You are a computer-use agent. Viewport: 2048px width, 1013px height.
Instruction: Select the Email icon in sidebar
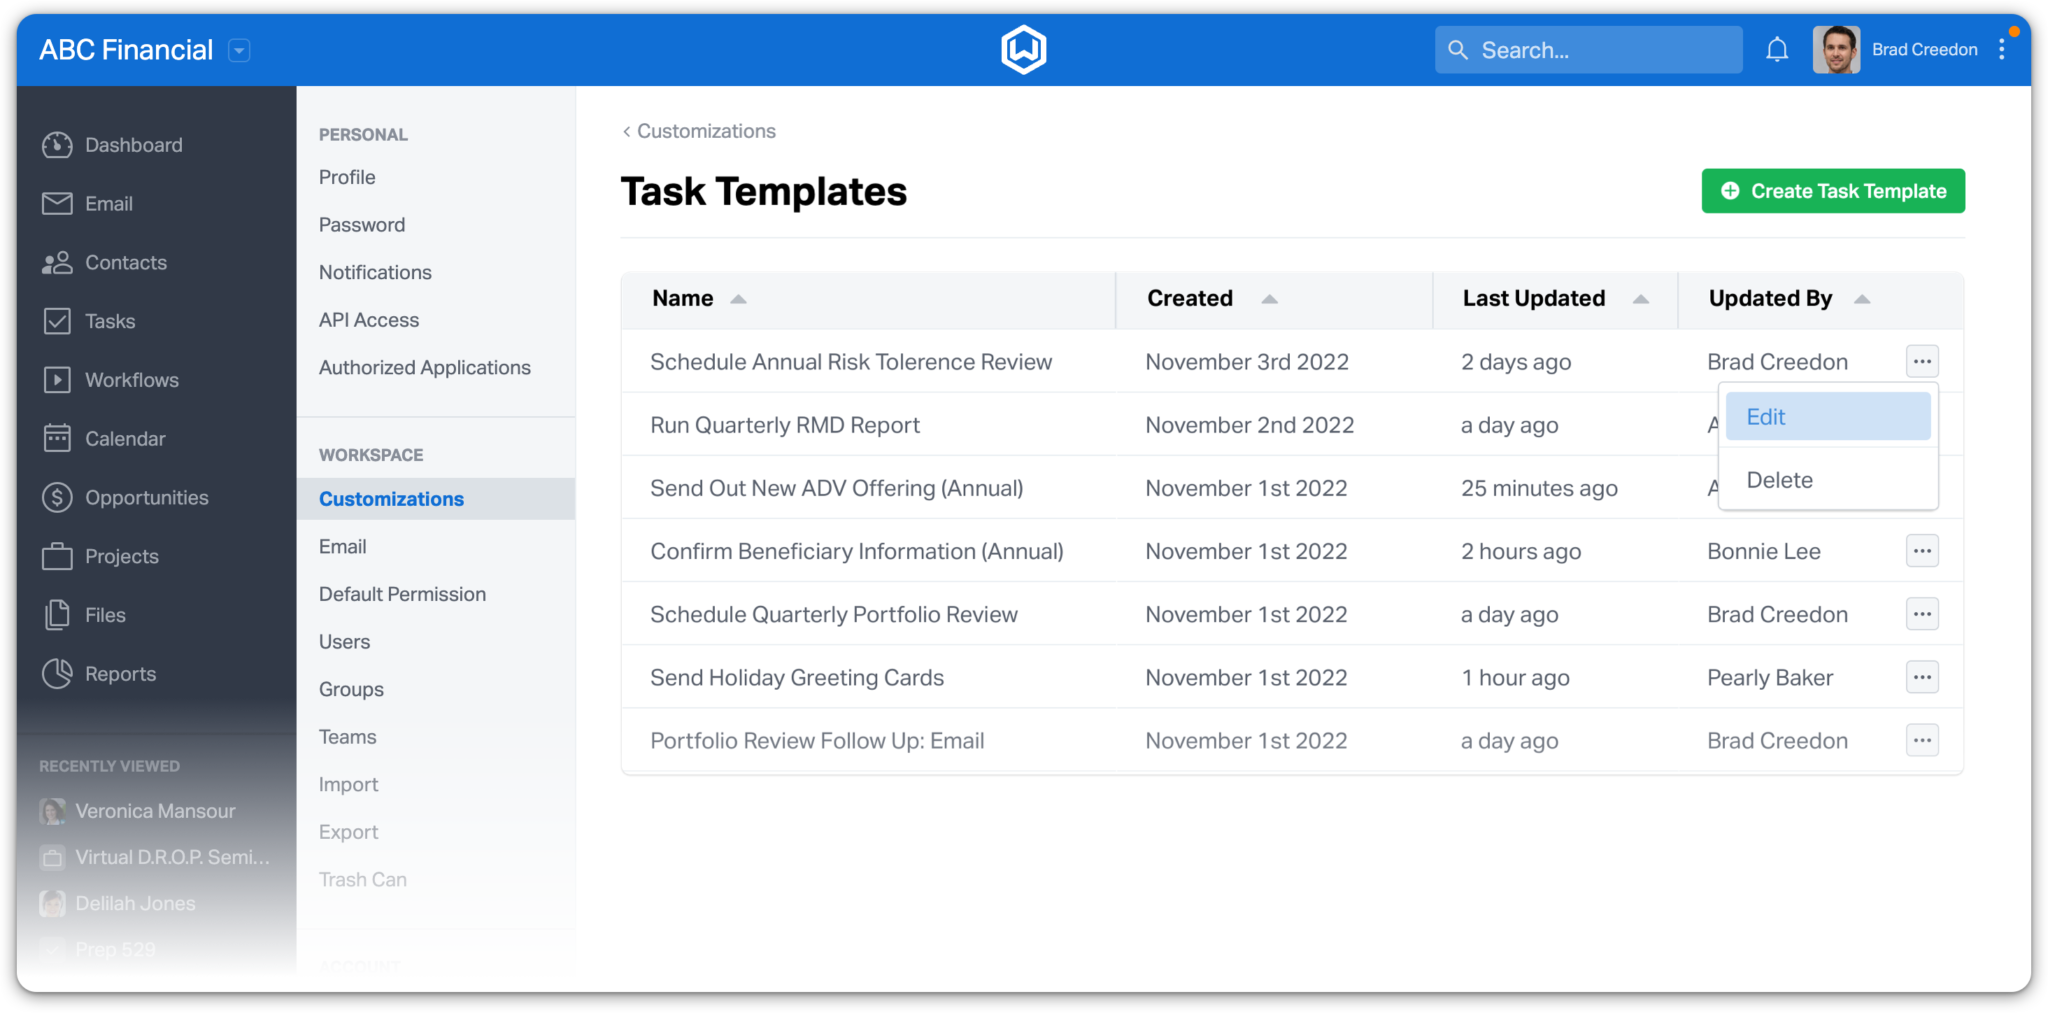(57, 203)
